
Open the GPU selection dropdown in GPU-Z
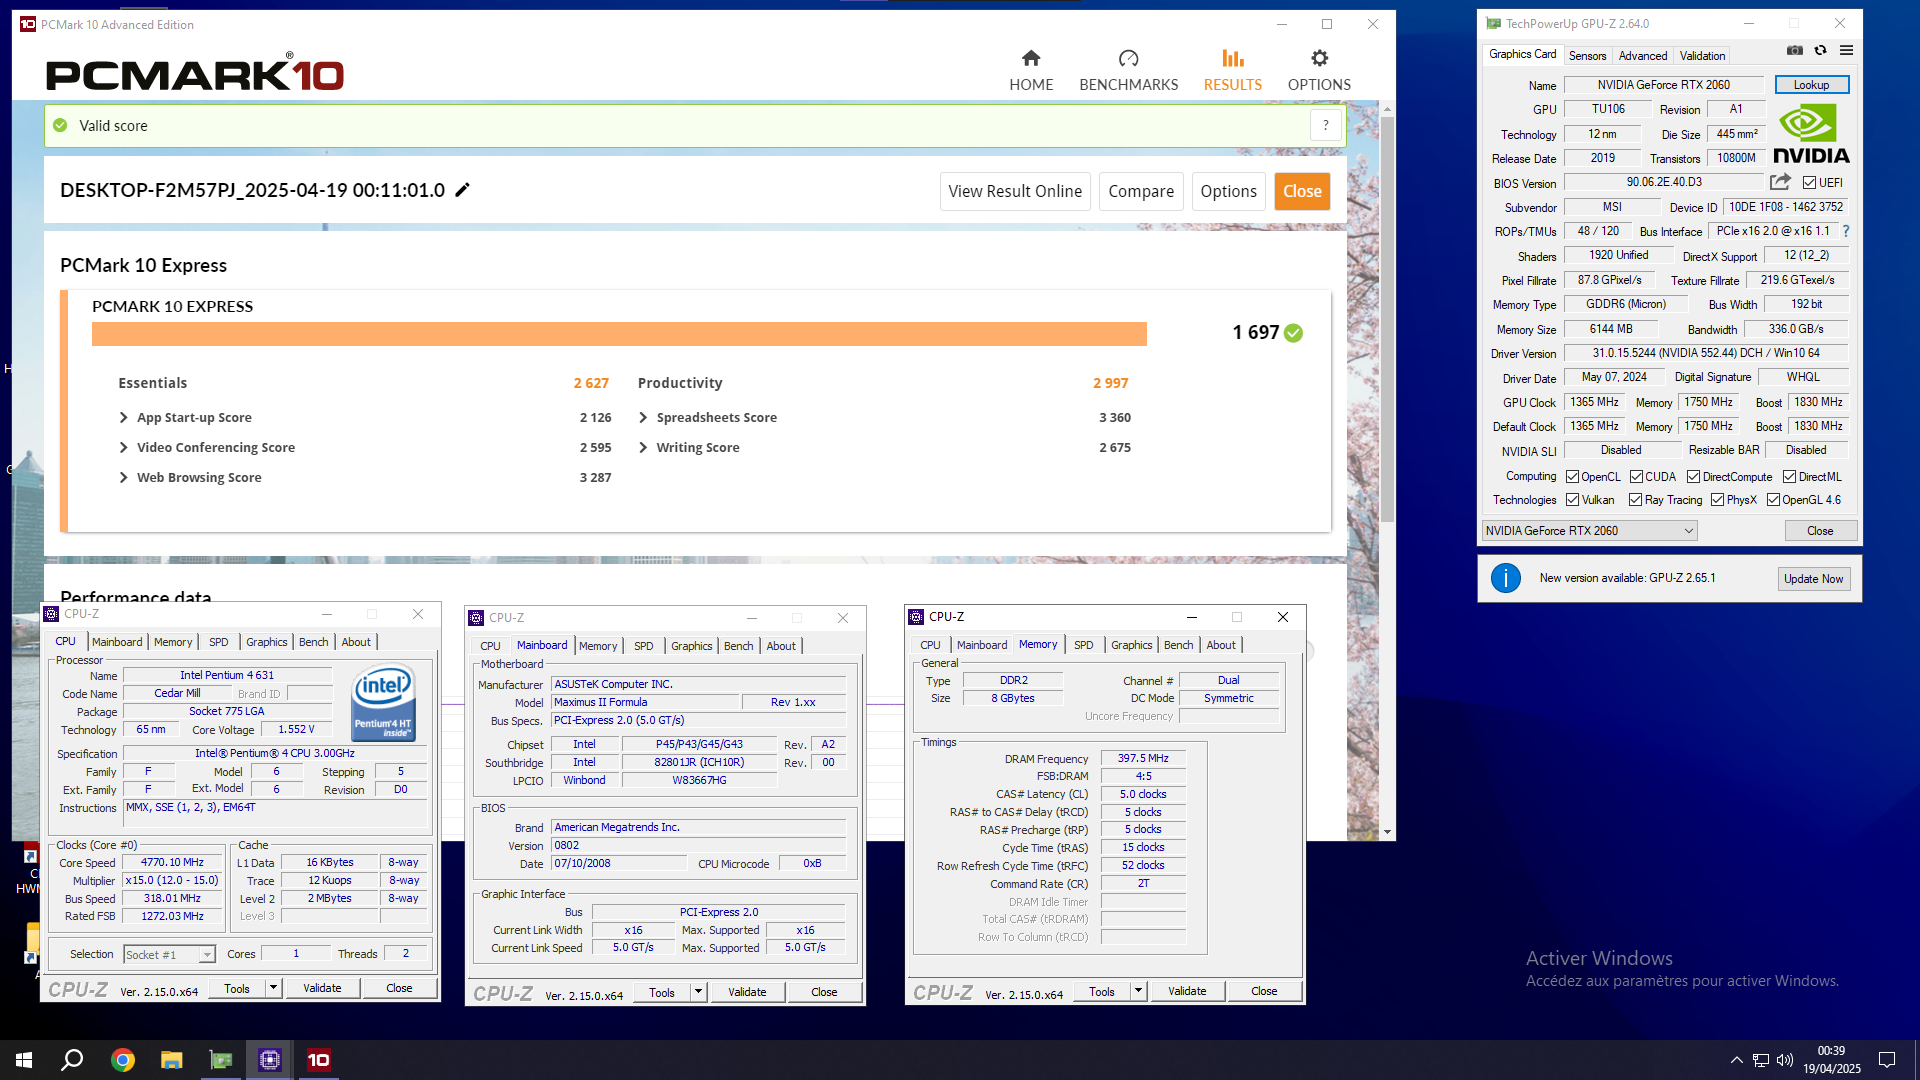tap(1589, 531)
